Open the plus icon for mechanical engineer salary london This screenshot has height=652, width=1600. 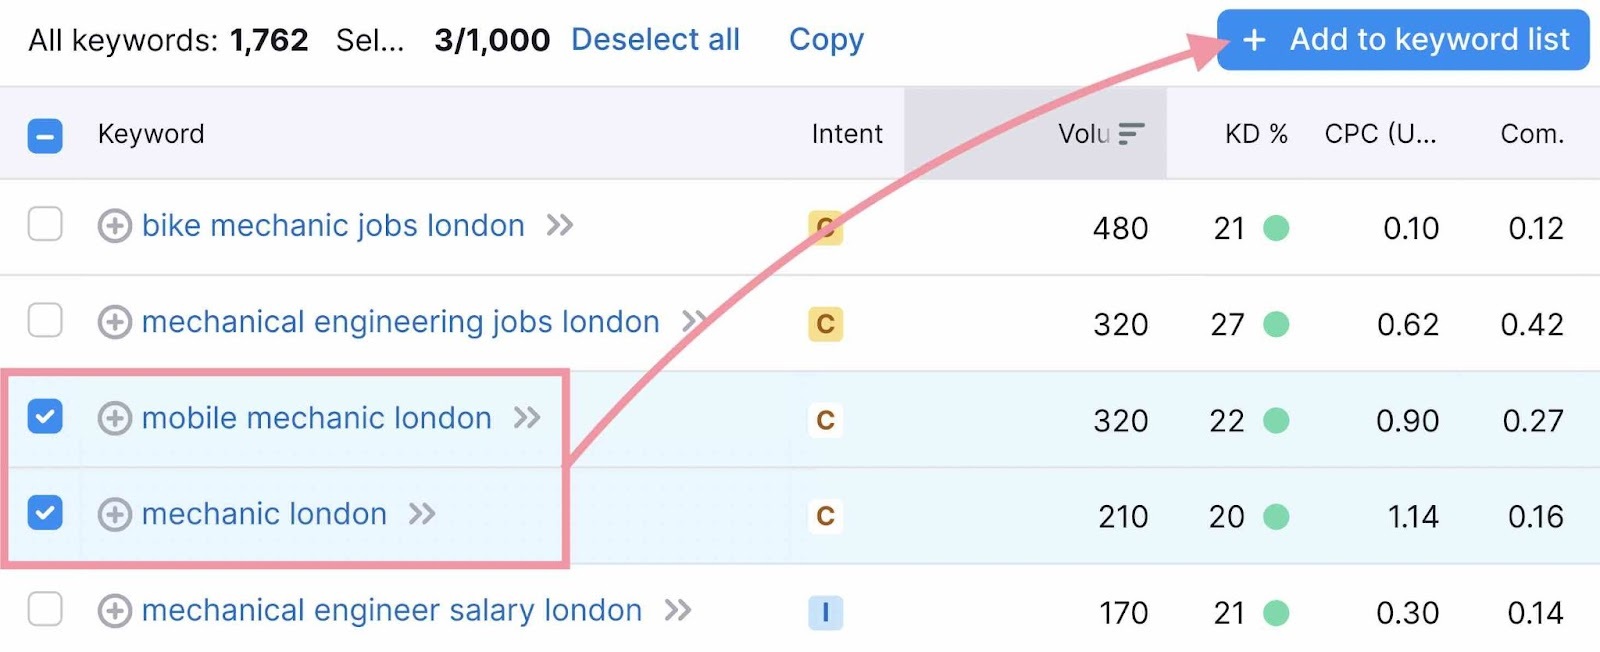[115, 610]
